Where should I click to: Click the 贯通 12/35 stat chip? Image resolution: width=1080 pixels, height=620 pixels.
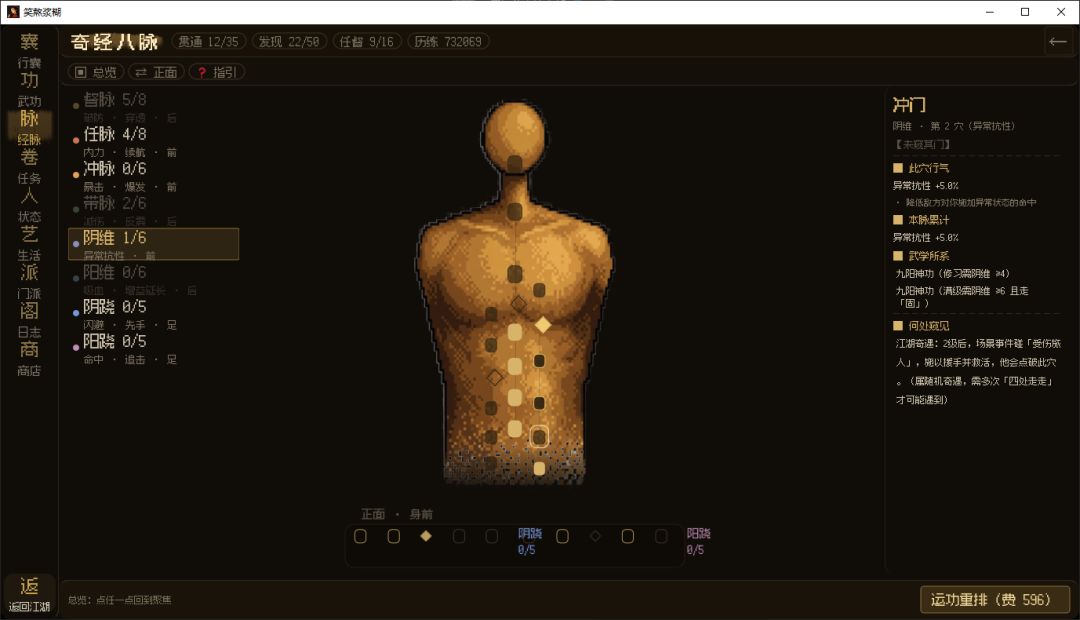209,41
